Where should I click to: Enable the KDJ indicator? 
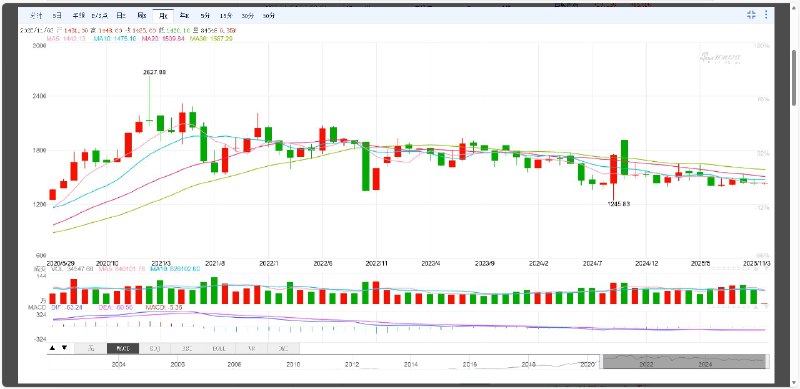155,349
